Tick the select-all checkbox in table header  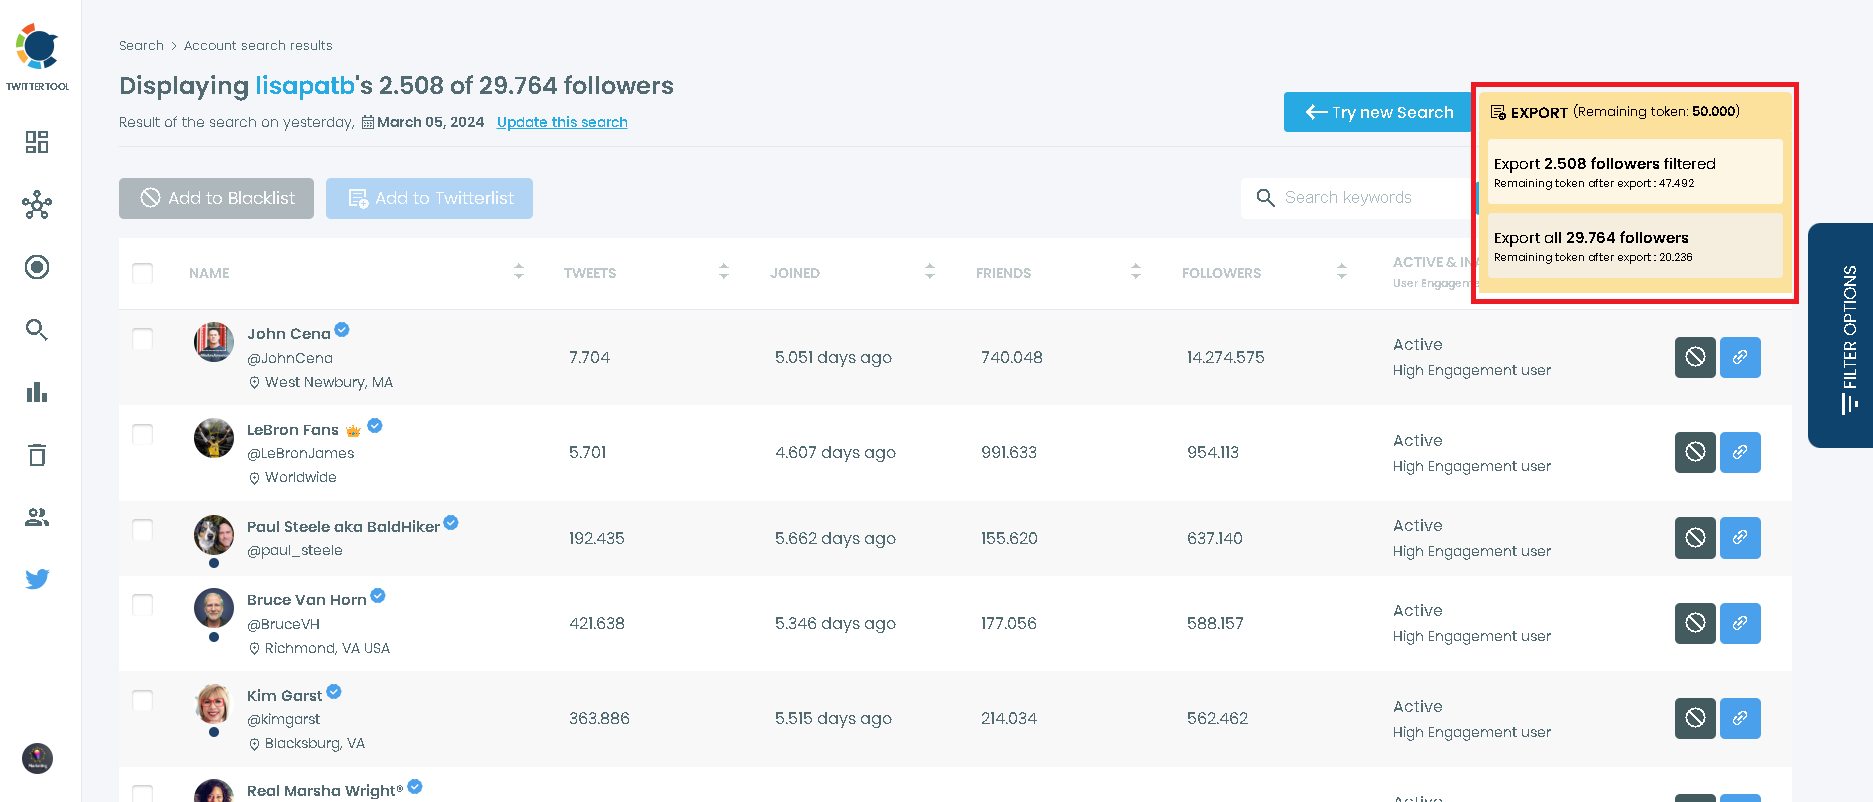pos(143,273)
